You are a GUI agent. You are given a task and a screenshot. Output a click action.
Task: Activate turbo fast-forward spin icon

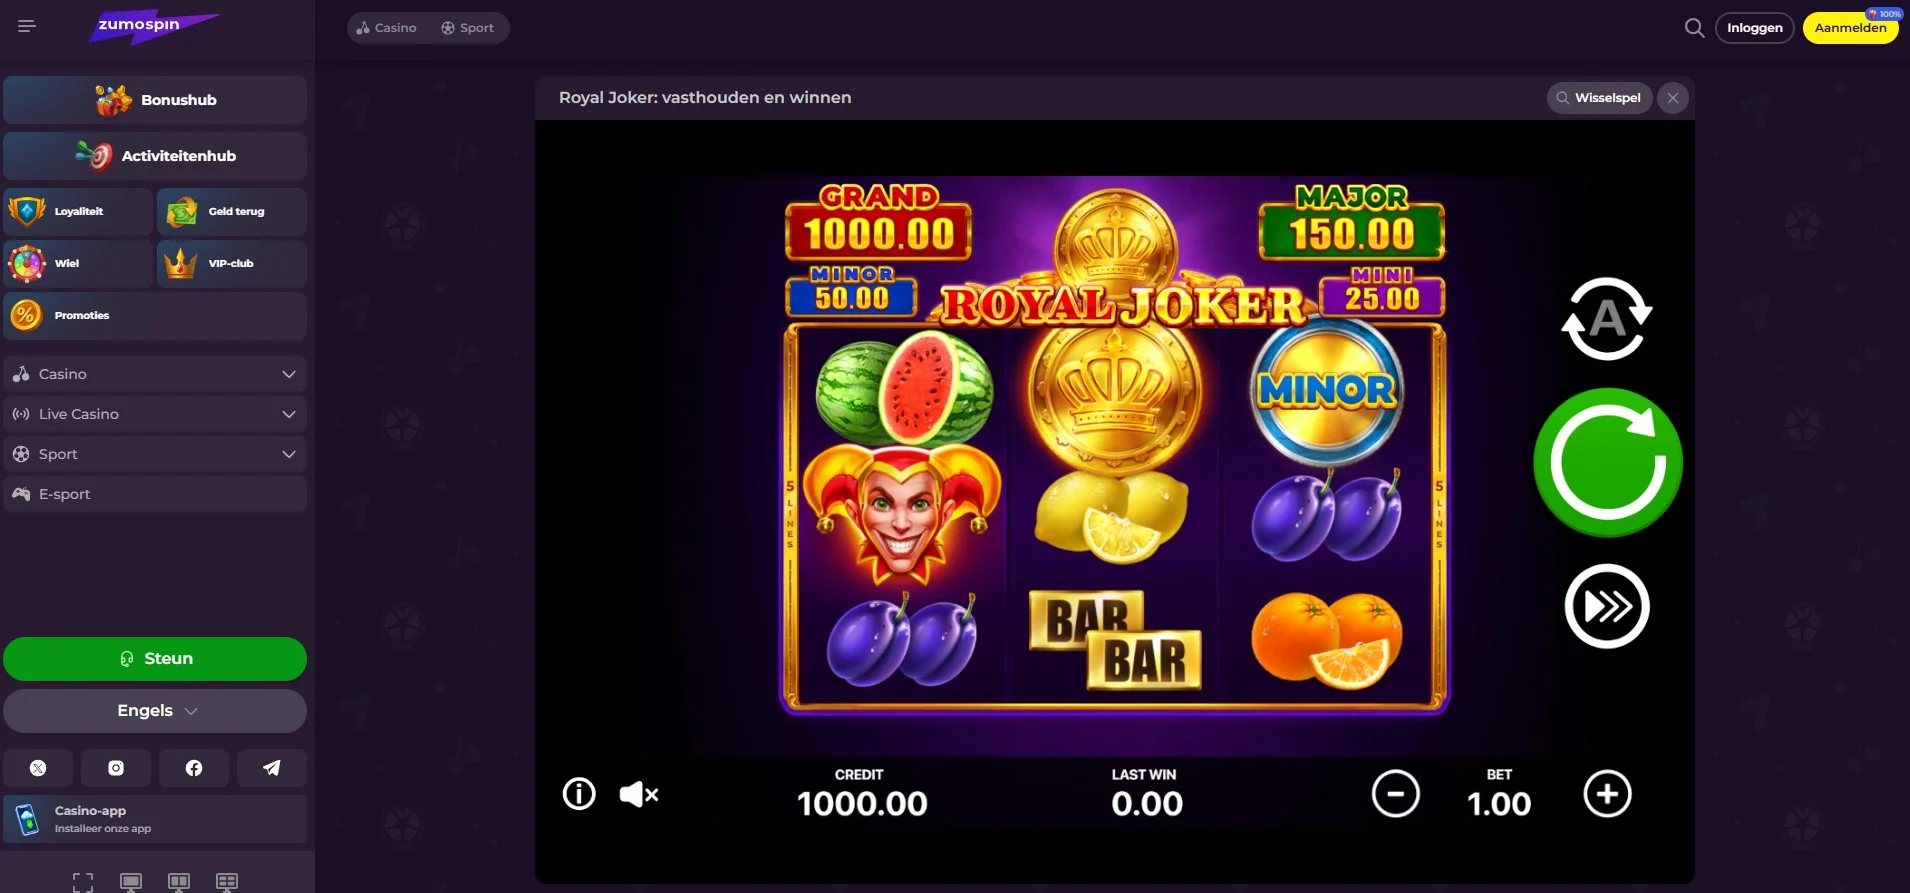click(x=1607, y=606)
